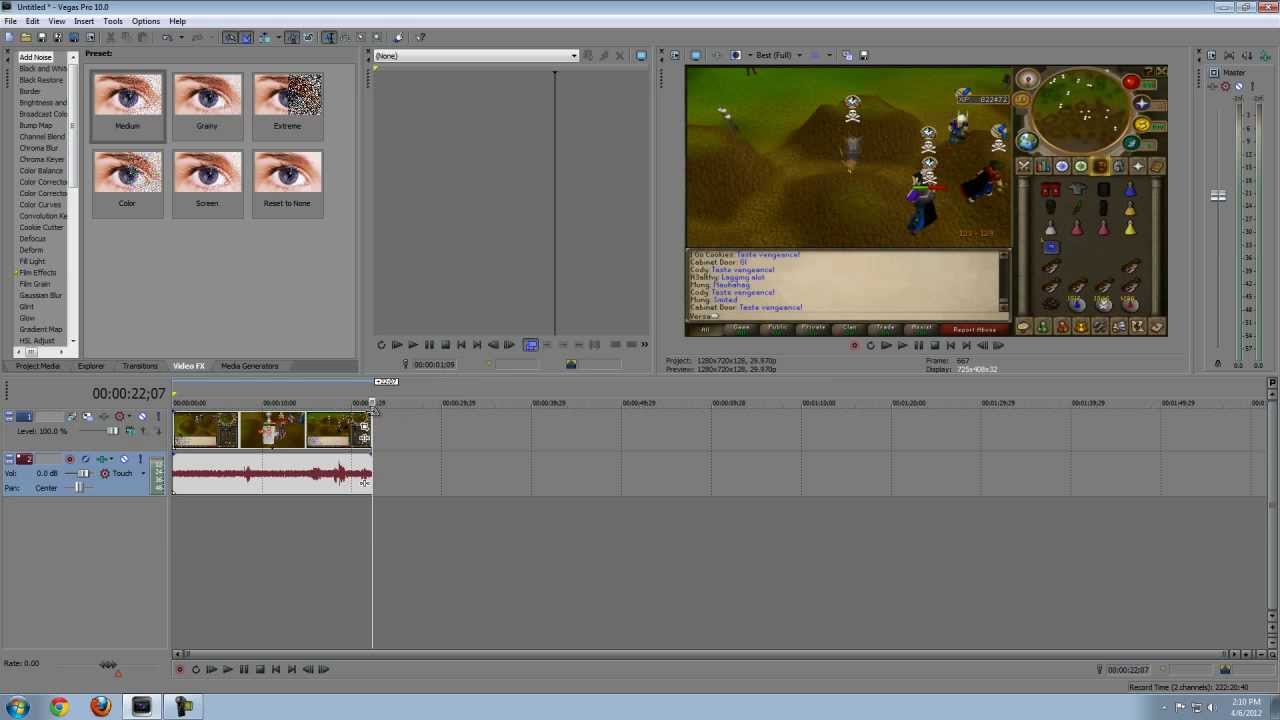Click the Save project toolbar icon

[x=41, y=37]
